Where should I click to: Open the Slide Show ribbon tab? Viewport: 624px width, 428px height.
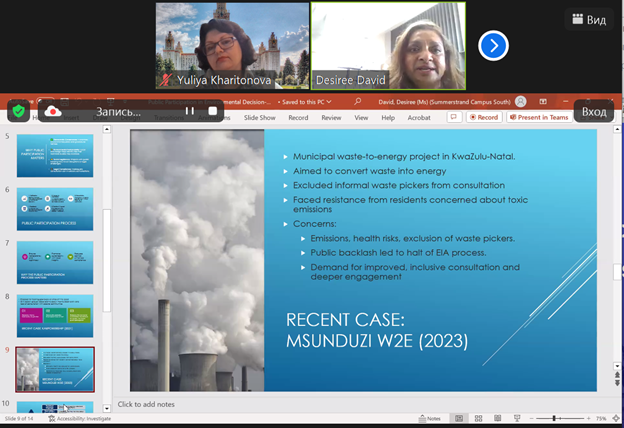coord(259,118)
